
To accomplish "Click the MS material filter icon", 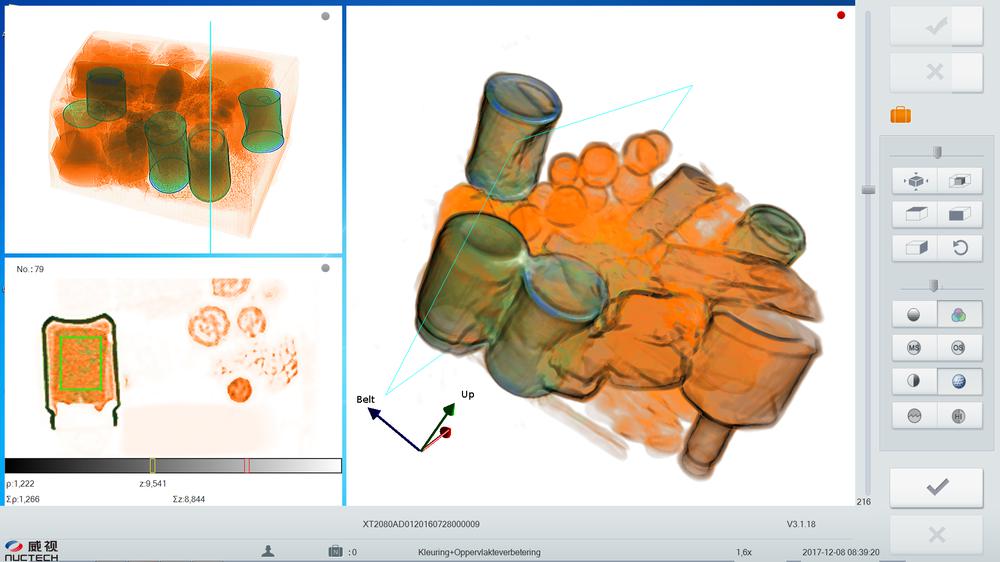I will 914,348.
